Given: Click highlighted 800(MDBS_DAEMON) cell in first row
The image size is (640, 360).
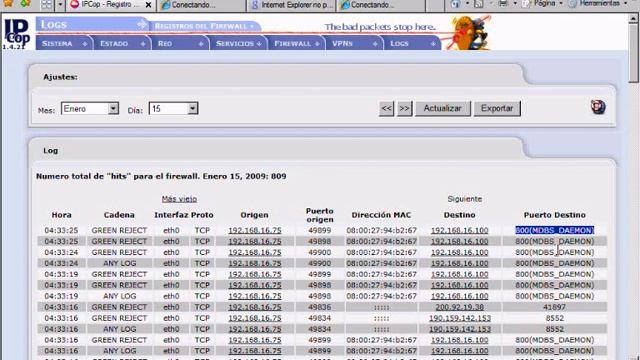Looking at the screenshot, I should [x=554, y=230].
